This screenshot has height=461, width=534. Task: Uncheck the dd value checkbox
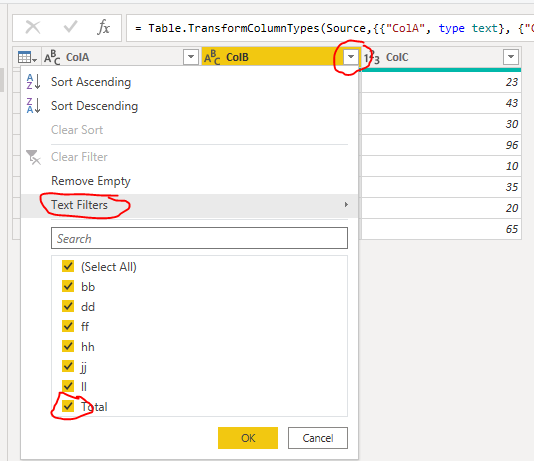[68, 306]
